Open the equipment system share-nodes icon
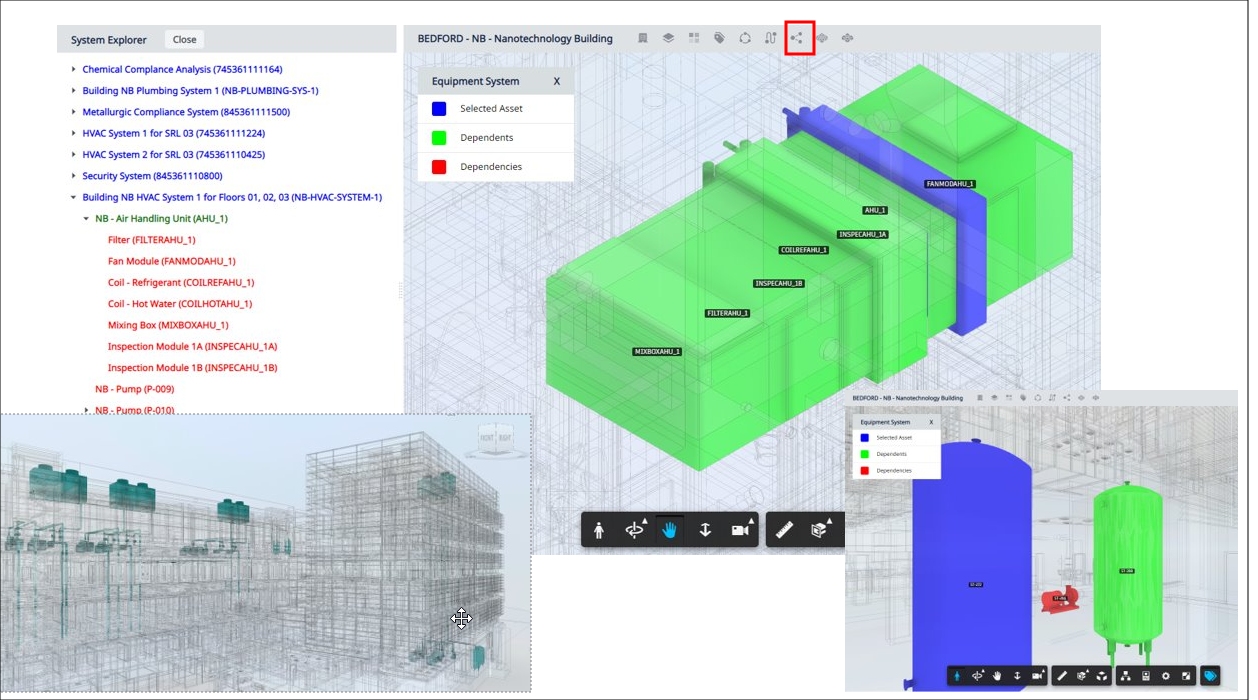1258x700 pixels. (798, 38)
